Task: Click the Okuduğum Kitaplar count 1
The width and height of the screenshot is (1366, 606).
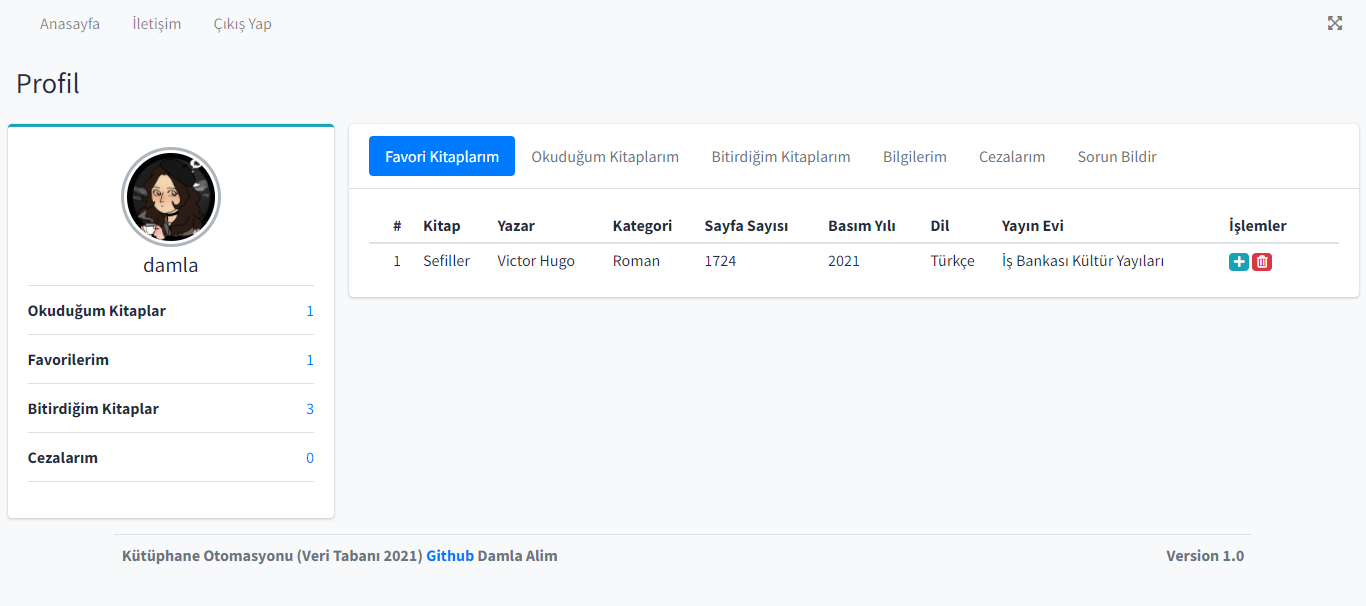Action: coord(310,311)
